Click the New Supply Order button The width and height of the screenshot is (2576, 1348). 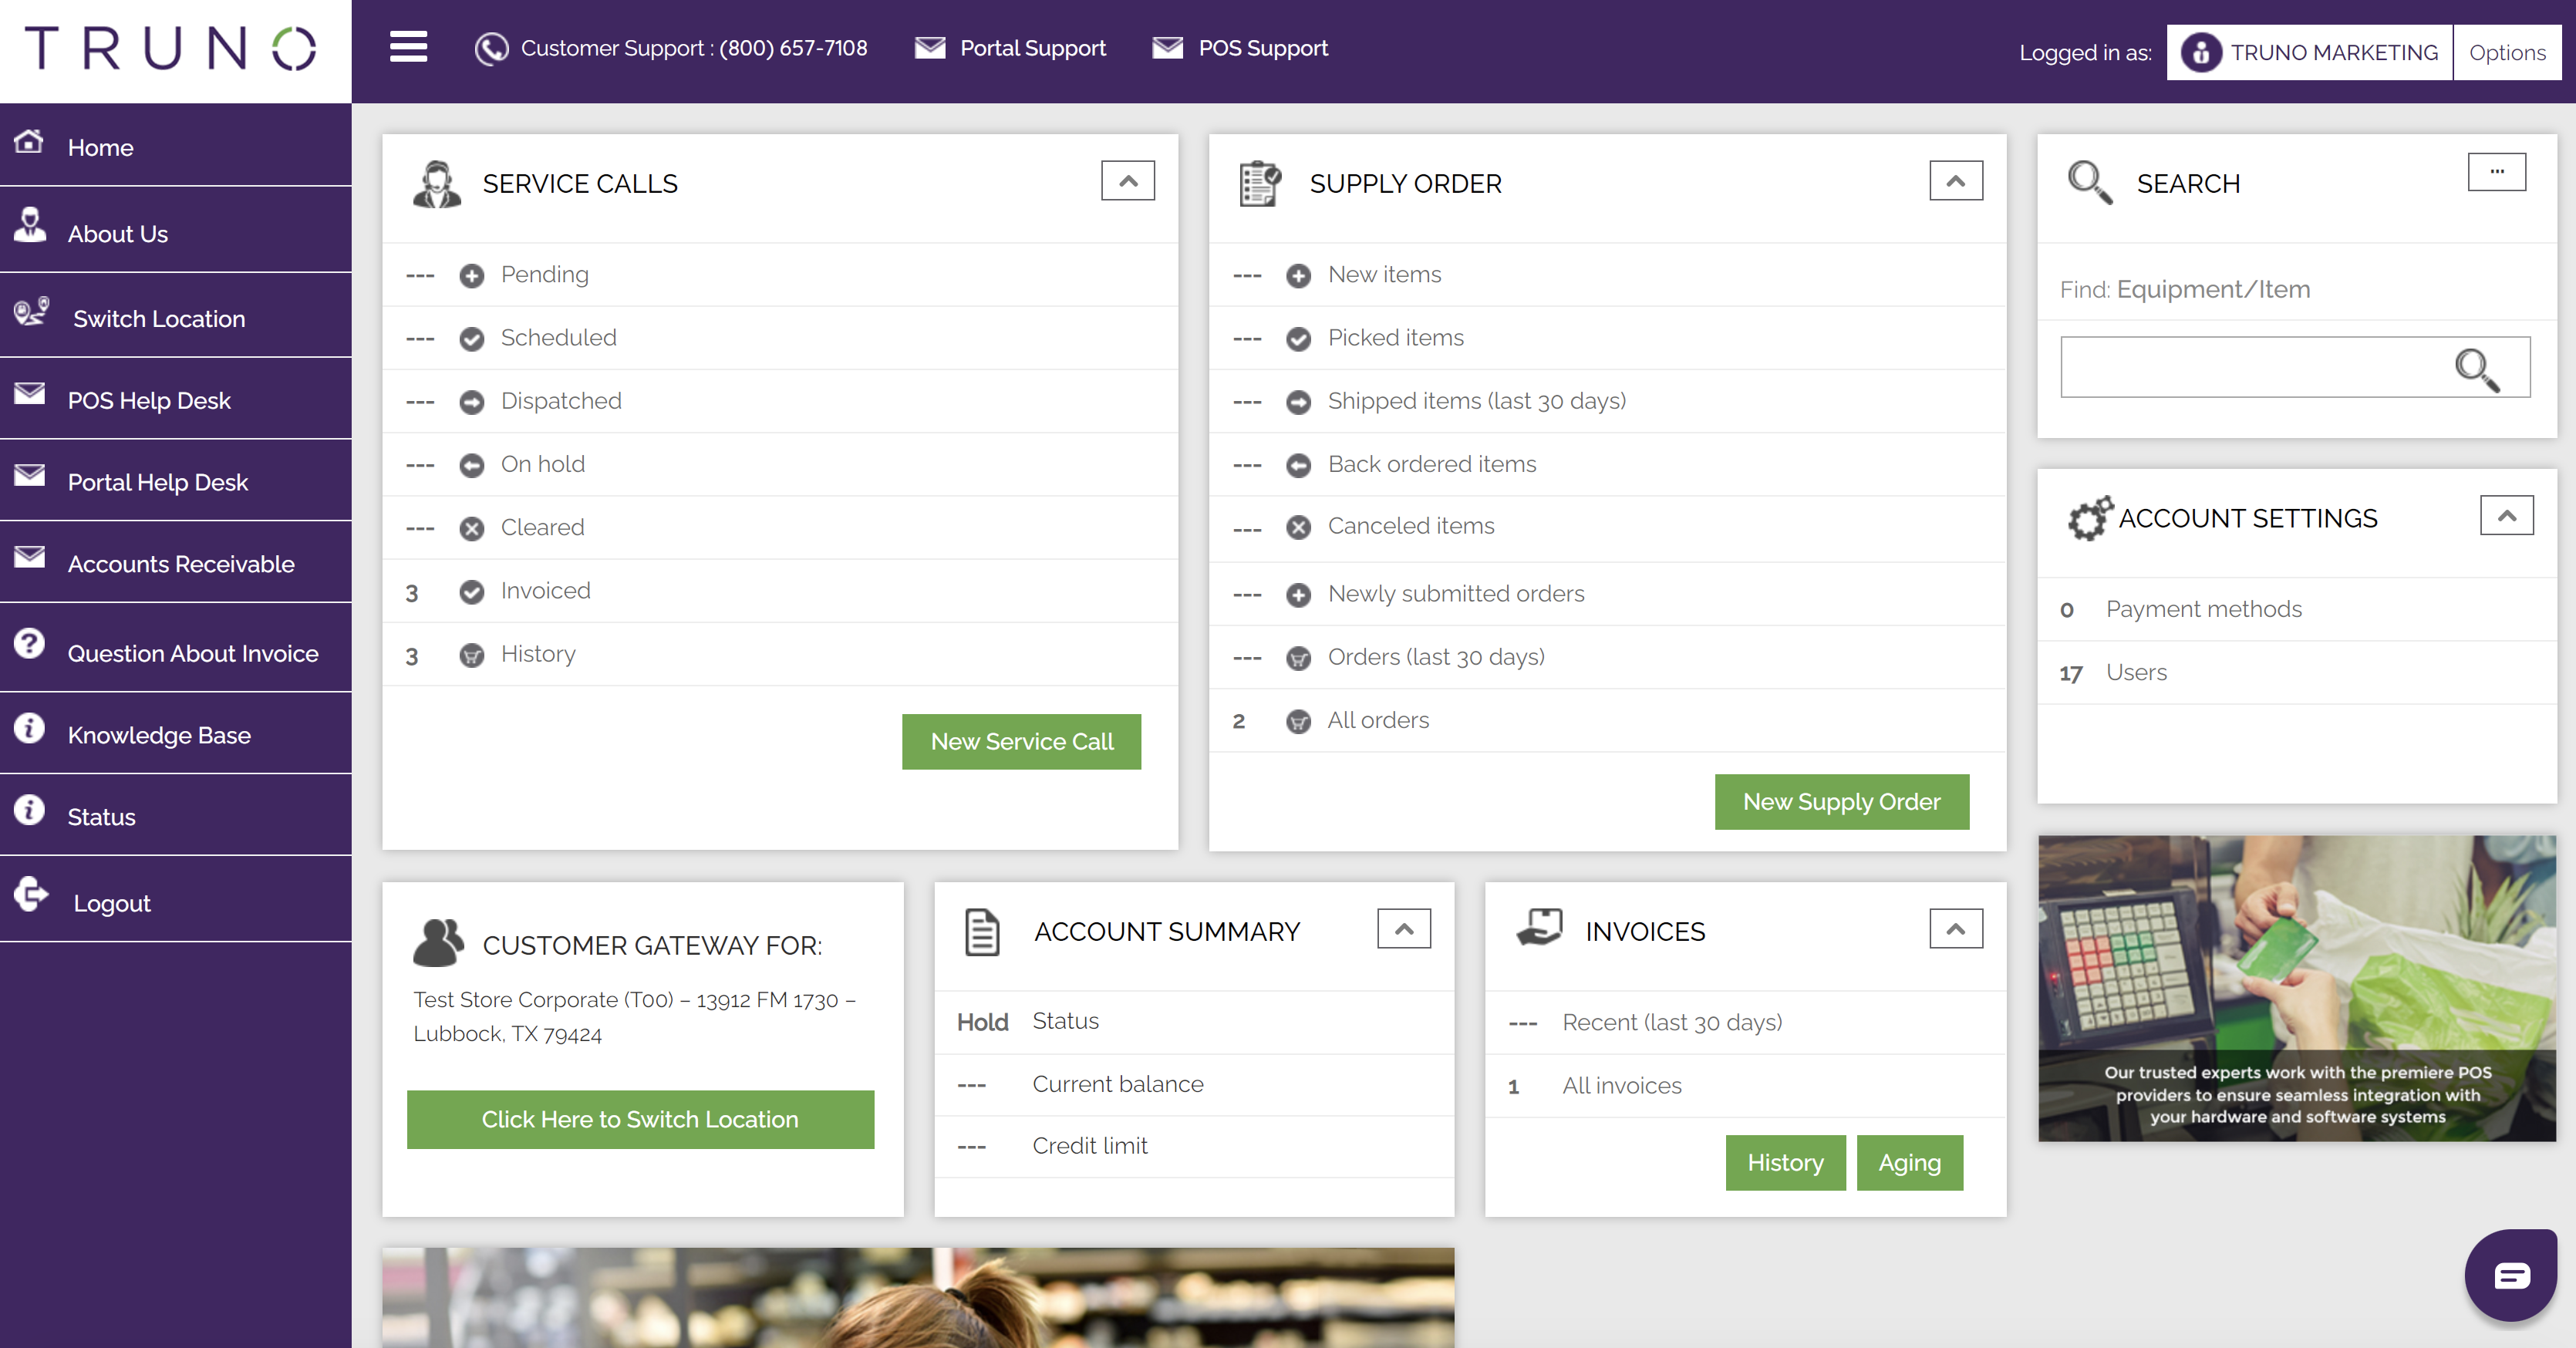coord(1841,801)
